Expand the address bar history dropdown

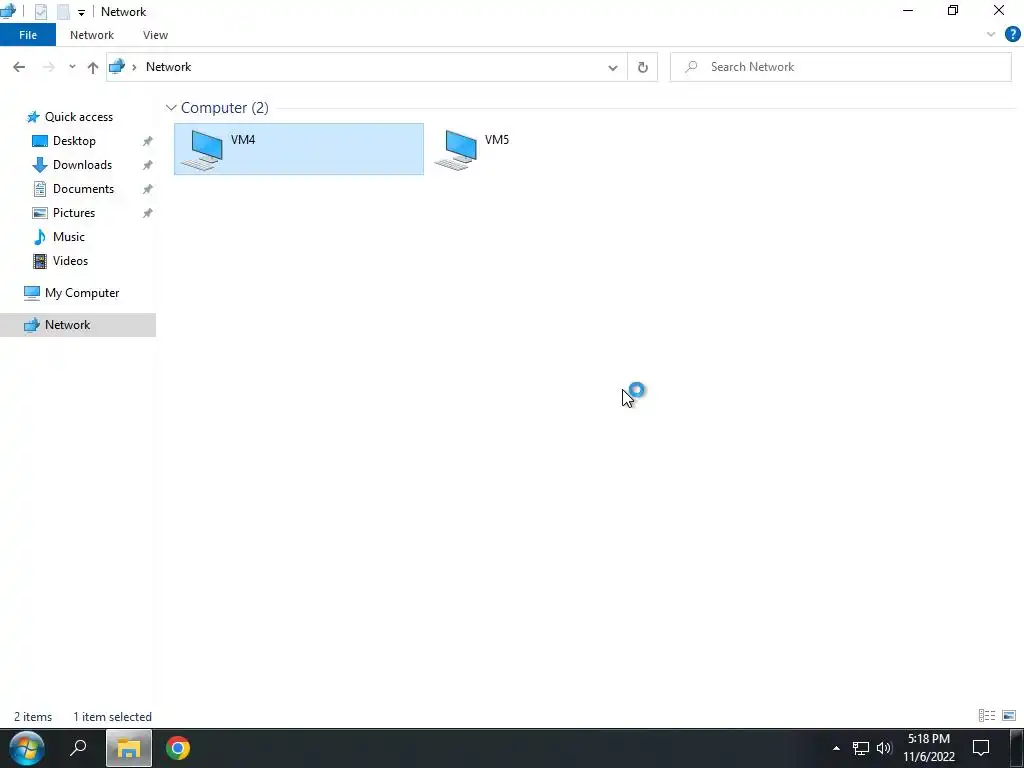(613, 67)
